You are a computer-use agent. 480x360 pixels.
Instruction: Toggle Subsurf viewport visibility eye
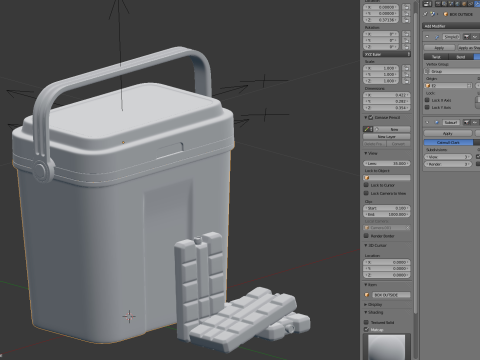pos(474,123)
